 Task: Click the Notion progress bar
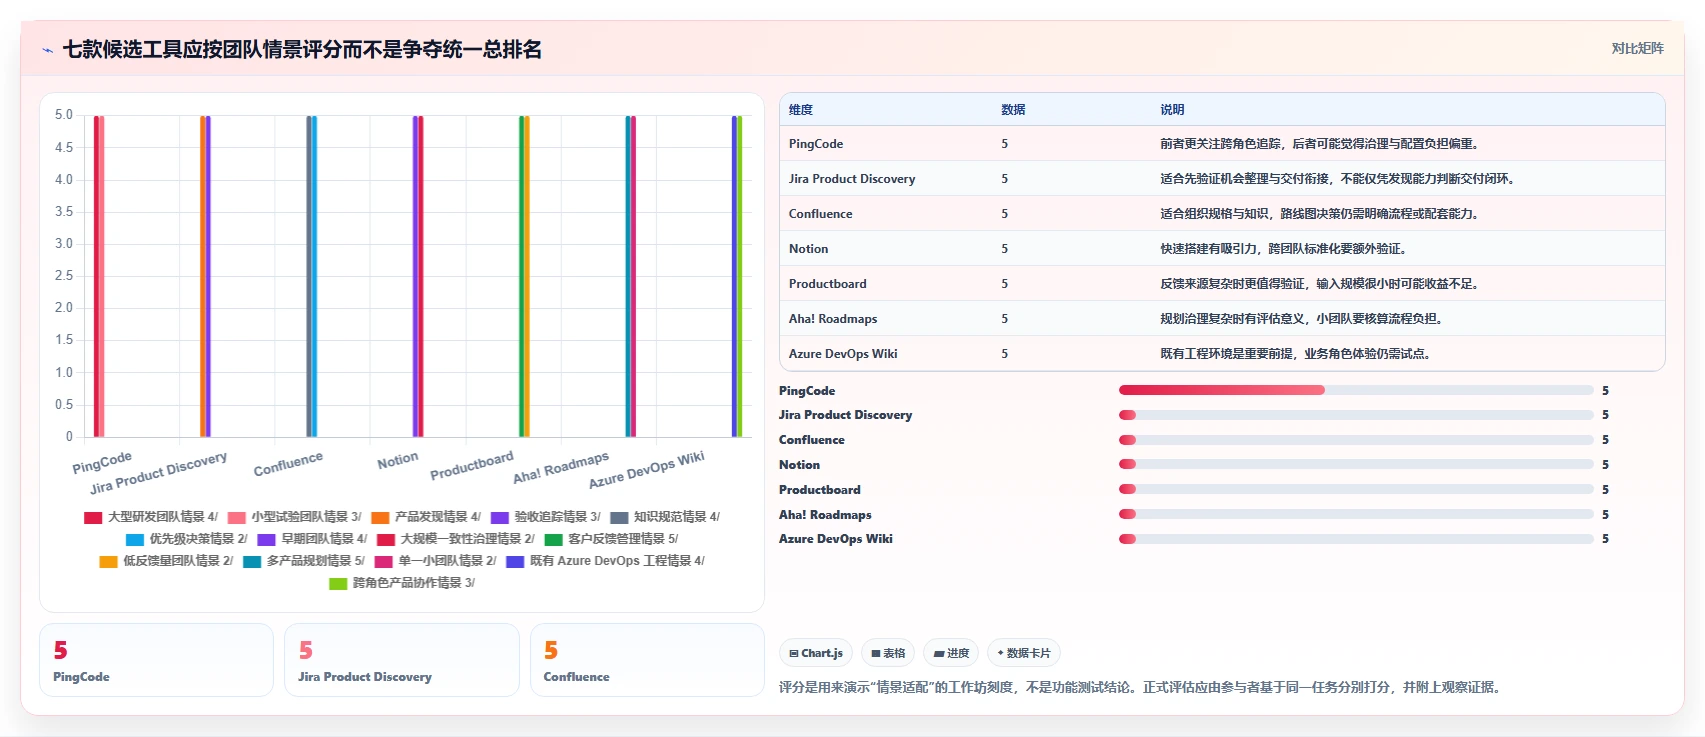click(x=1356, y=464)
